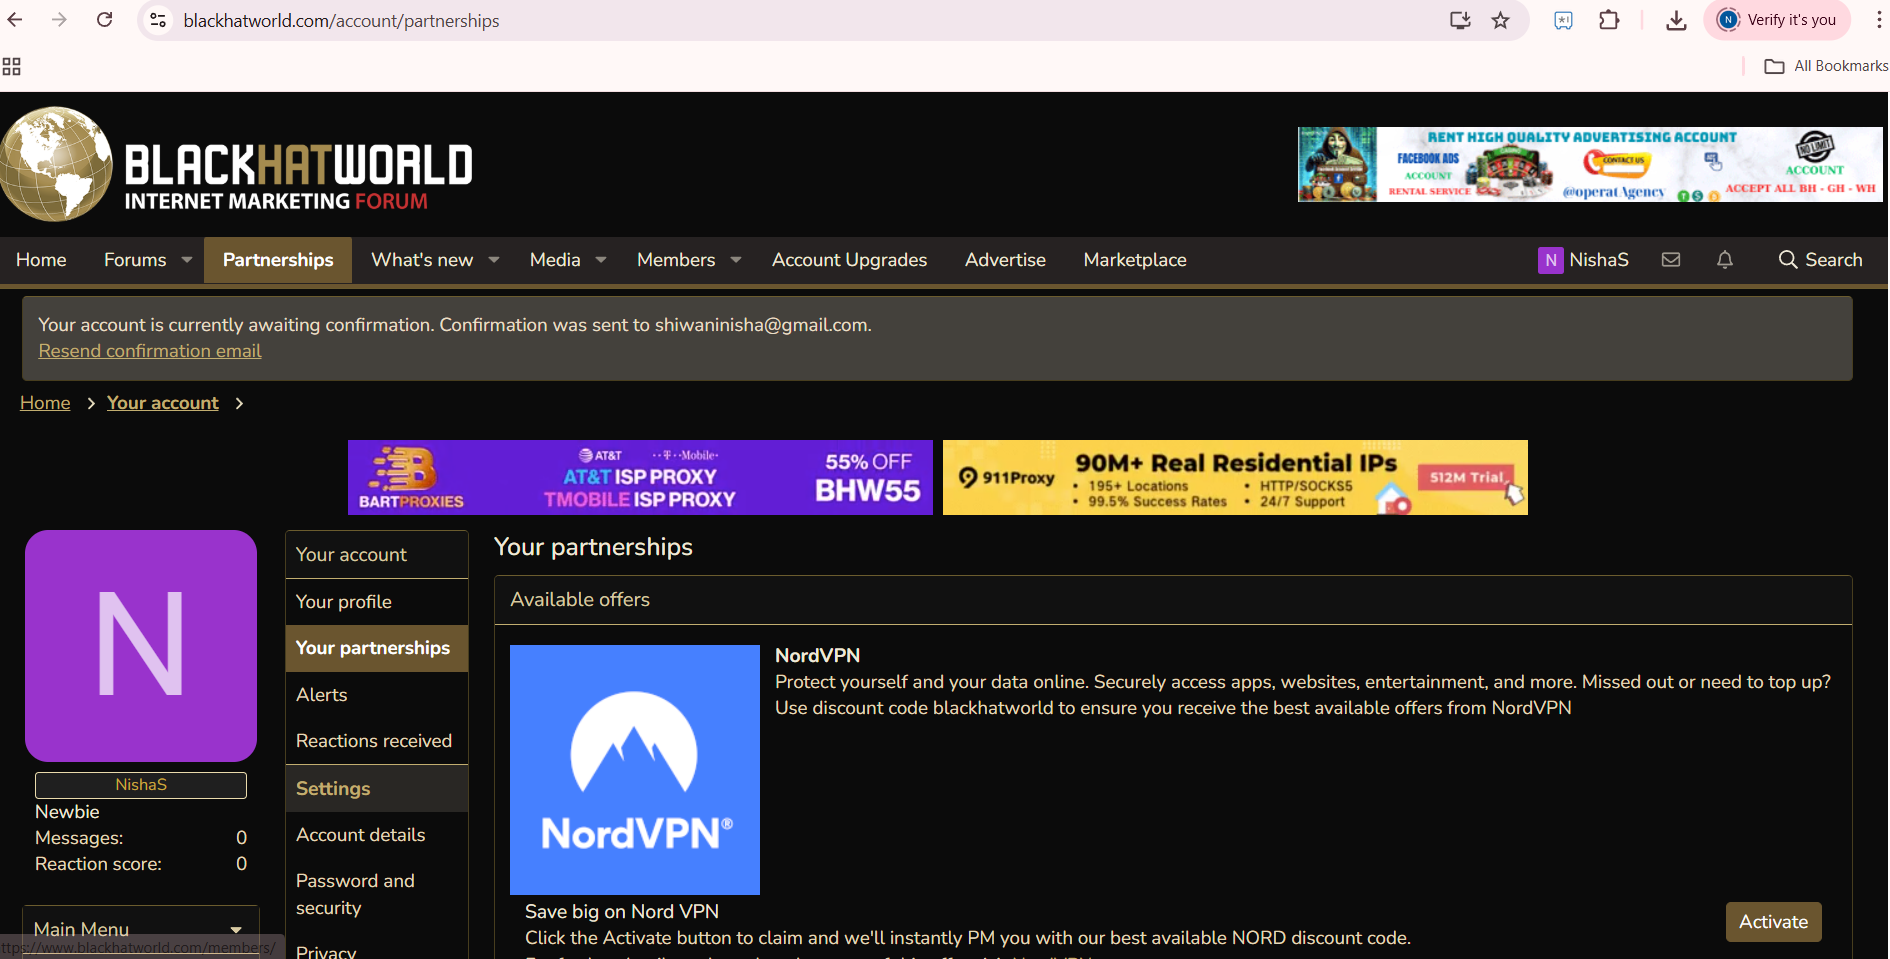The height and width of the screenshot is (959, 1890).
Task: Open the advertising account banner at top
Action: pyautogui.click(x=1590, y=164)
